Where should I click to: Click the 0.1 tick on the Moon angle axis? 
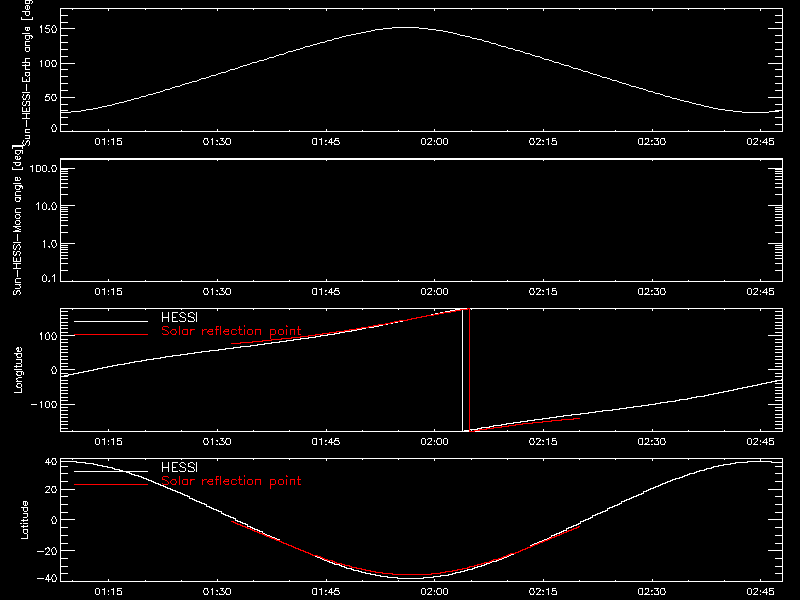(x=49, y=279)
